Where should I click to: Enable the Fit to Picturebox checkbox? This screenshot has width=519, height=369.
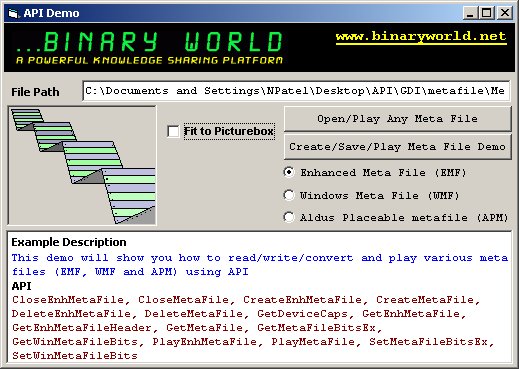173,131
